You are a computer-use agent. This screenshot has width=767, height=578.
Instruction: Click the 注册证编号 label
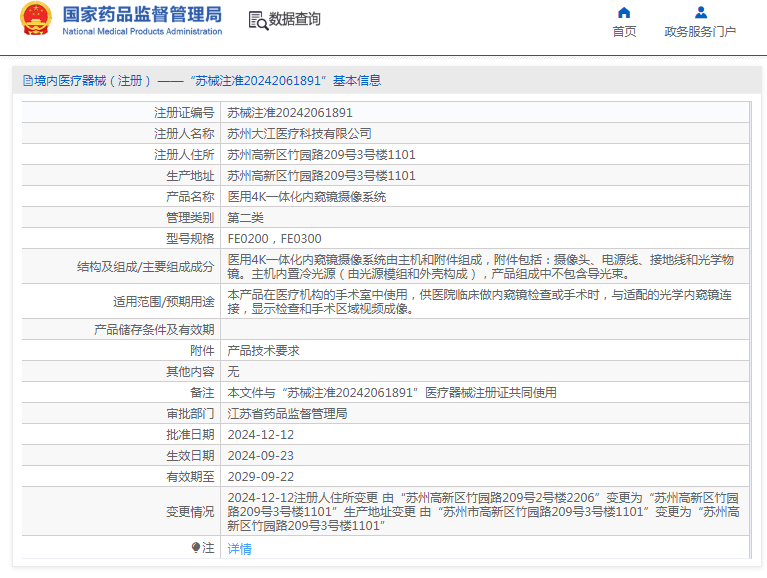[184, 113]
